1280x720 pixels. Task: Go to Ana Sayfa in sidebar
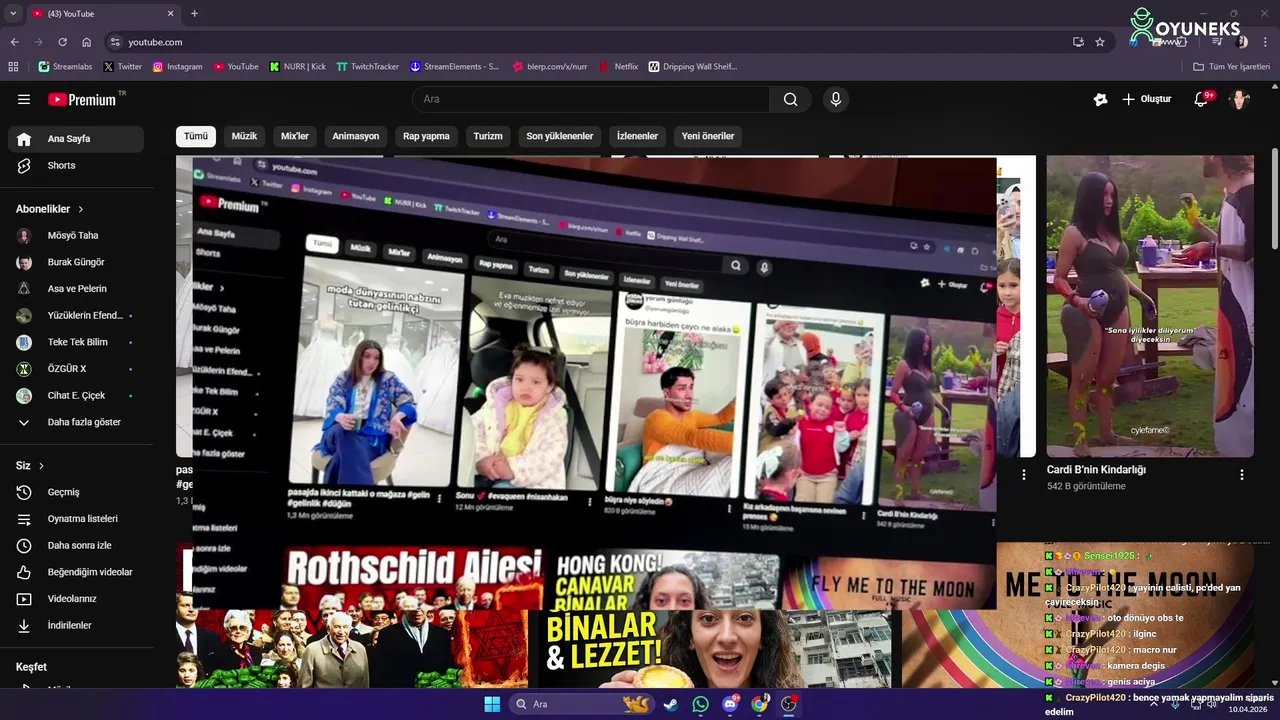(x=76, y=139)
